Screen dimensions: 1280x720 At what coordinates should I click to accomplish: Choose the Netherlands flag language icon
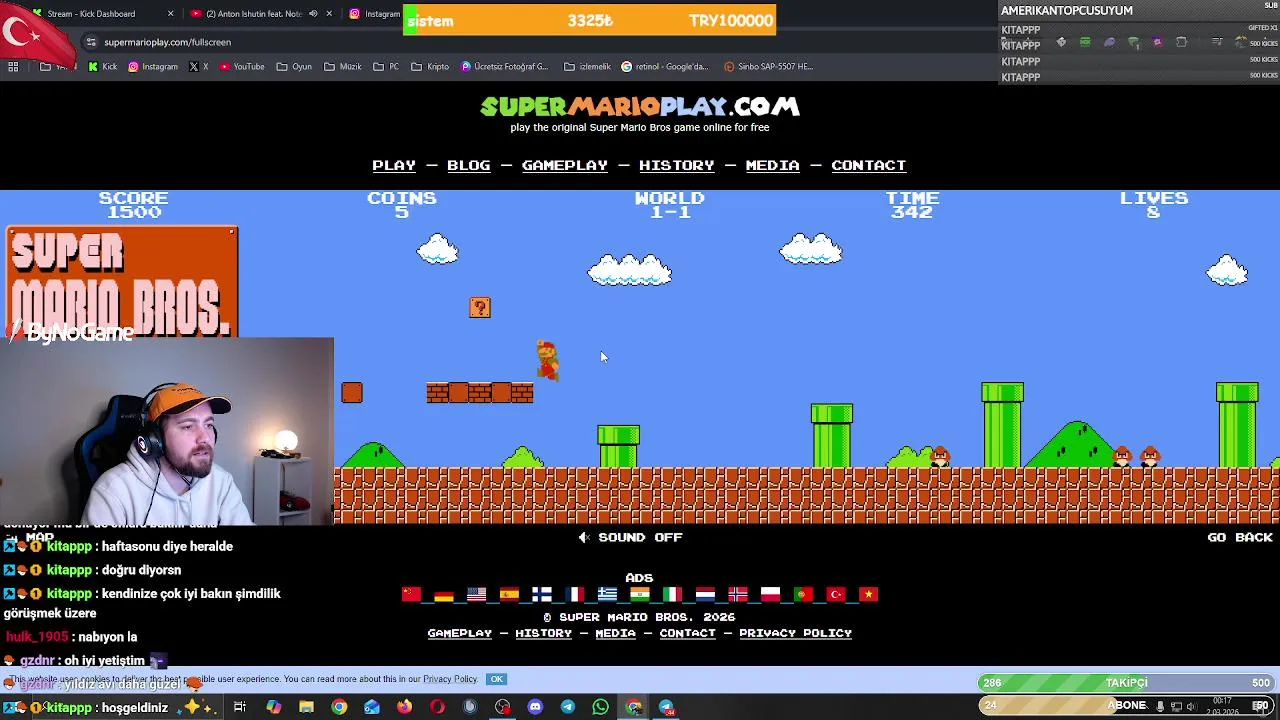pyautogui.click(x=705, y=594)
